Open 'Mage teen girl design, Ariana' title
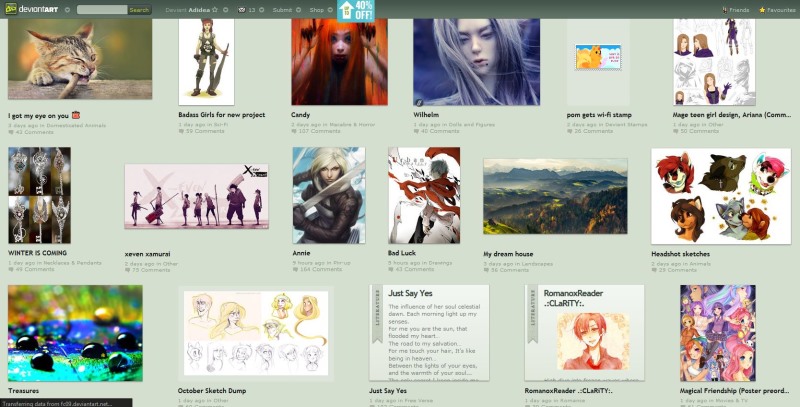This screenshot has width=800, height=407. (x=732, y=115)
